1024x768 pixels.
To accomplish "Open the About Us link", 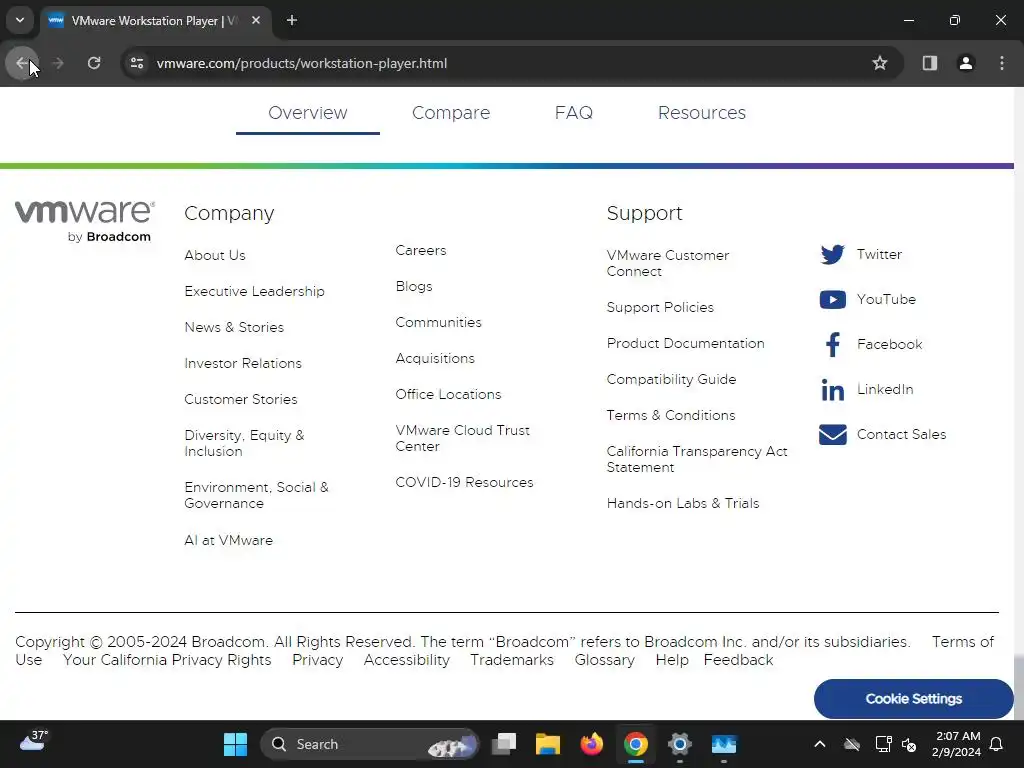I will click(215, 255).
